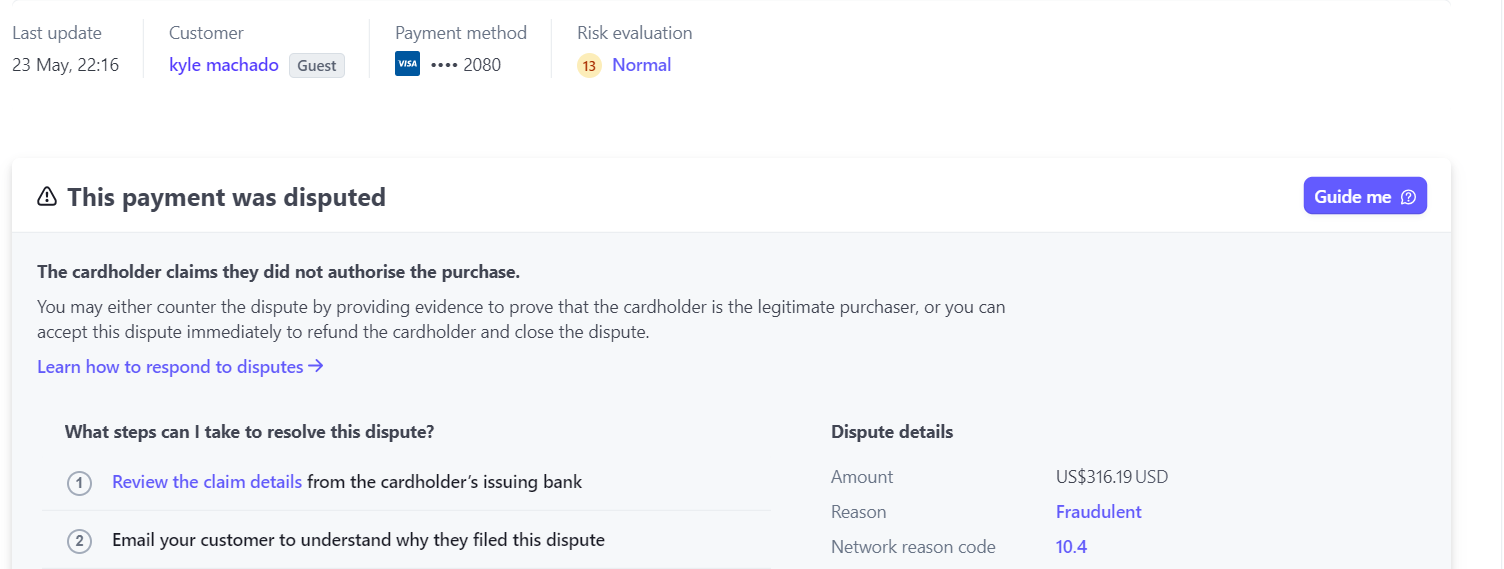Open network reason code 10.4 link
The width and height of the screenshot is (1504, 569).
1071,547
